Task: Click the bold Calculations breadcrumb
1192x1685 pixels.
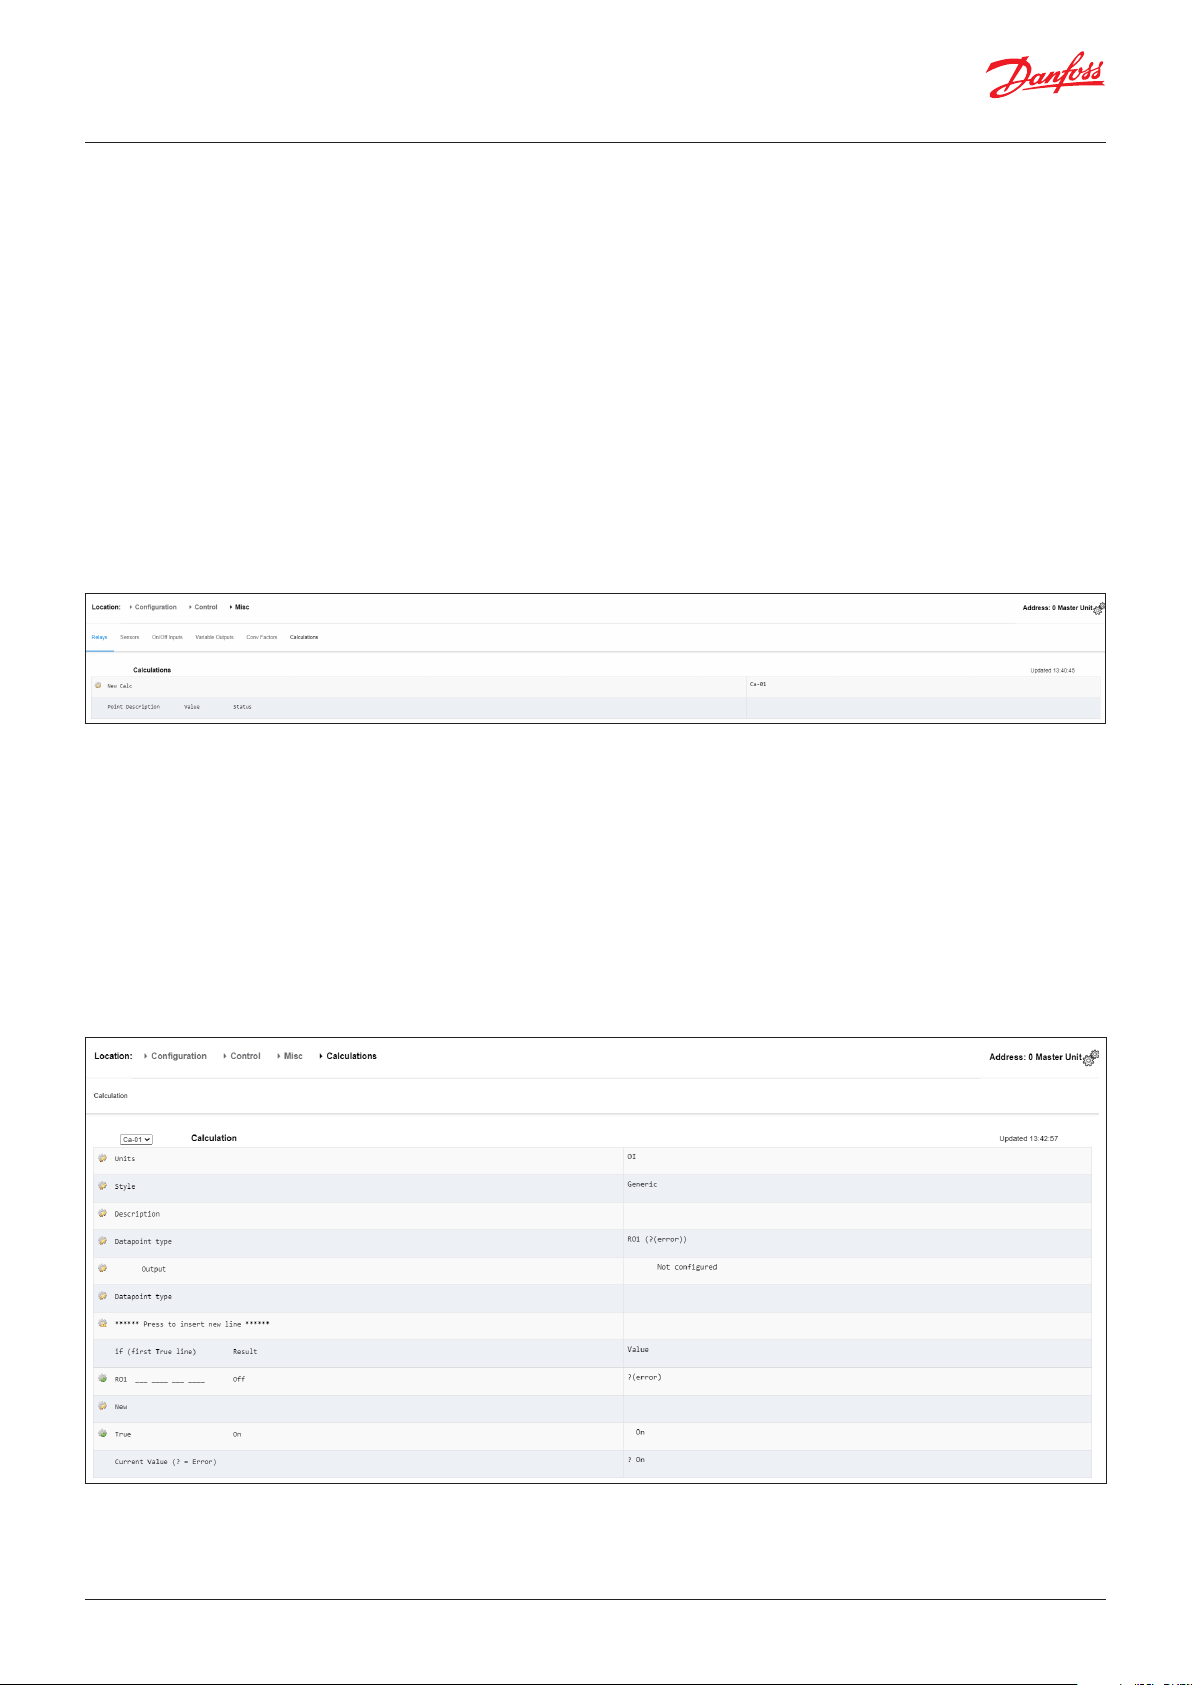Action: click(351, 1056)
